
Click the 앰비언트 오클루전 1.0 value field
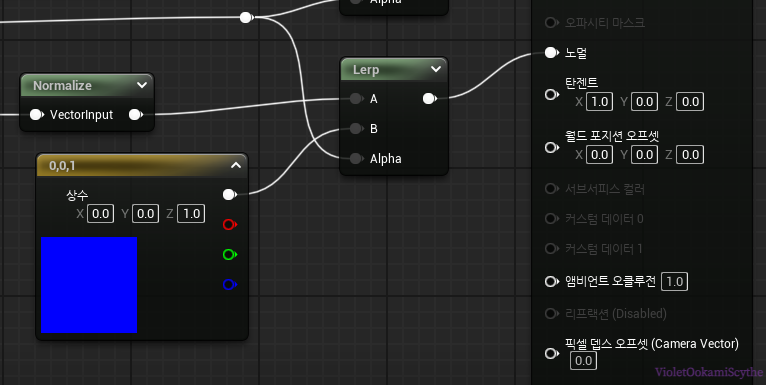(674, 281)
